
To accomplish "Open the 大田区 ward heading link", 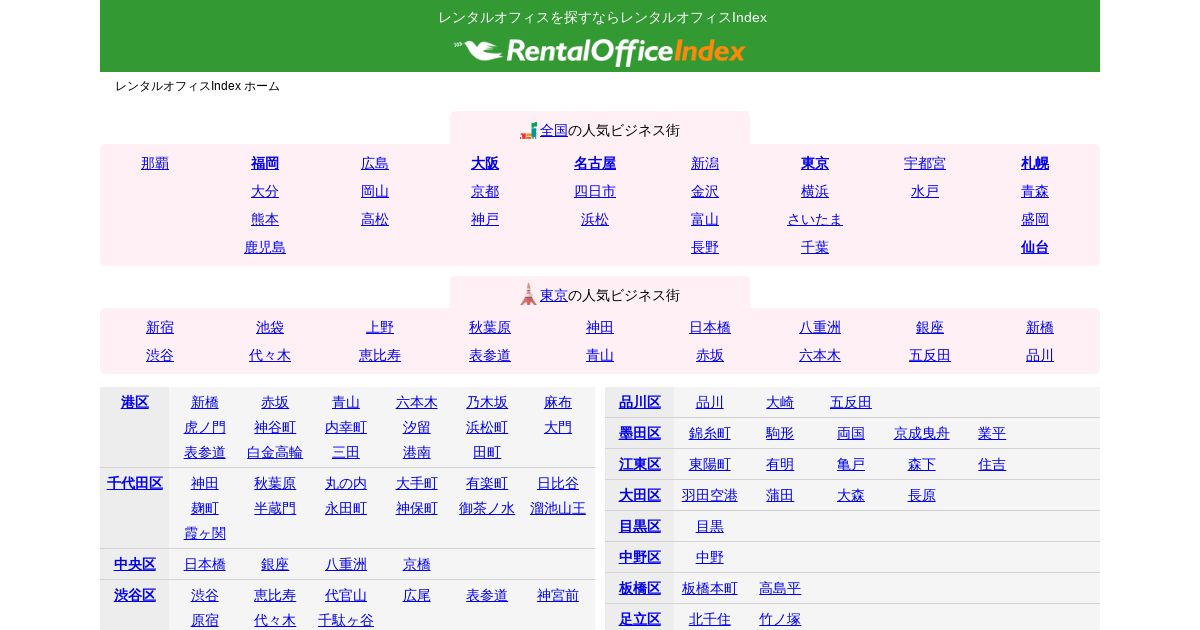I will [640, 495].
